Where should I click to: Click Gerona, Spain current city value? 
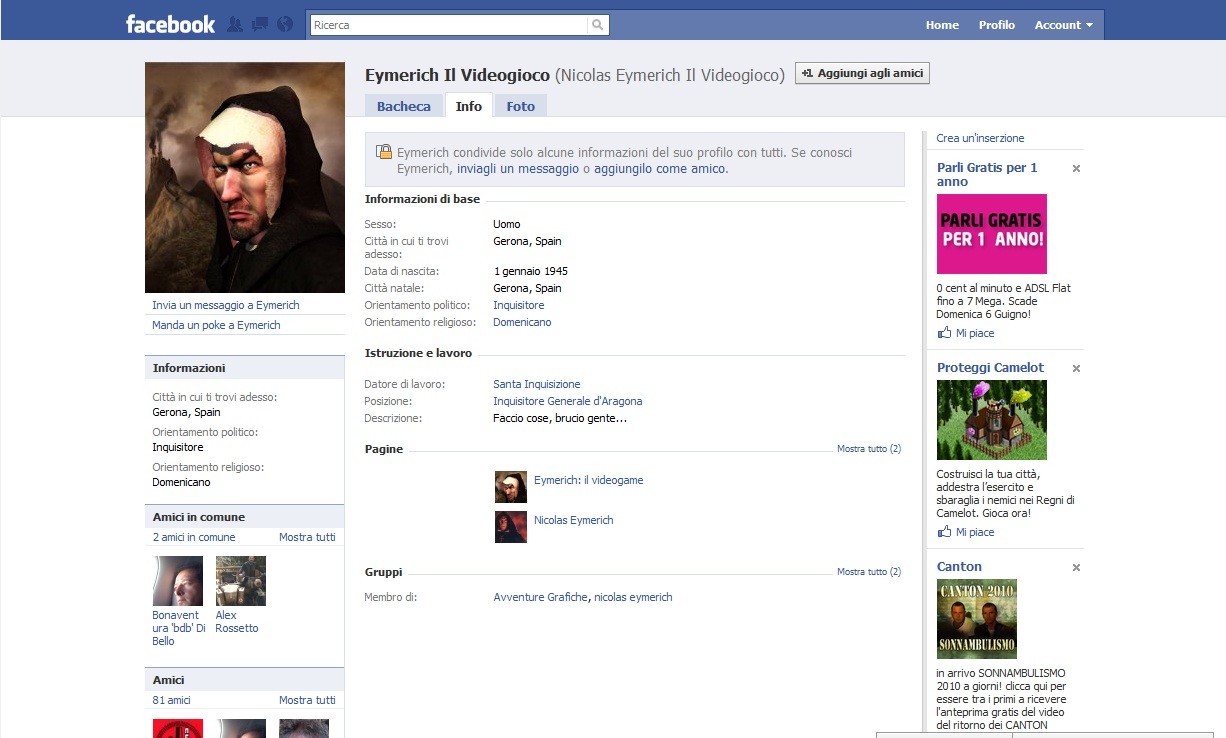pos(527,241)
